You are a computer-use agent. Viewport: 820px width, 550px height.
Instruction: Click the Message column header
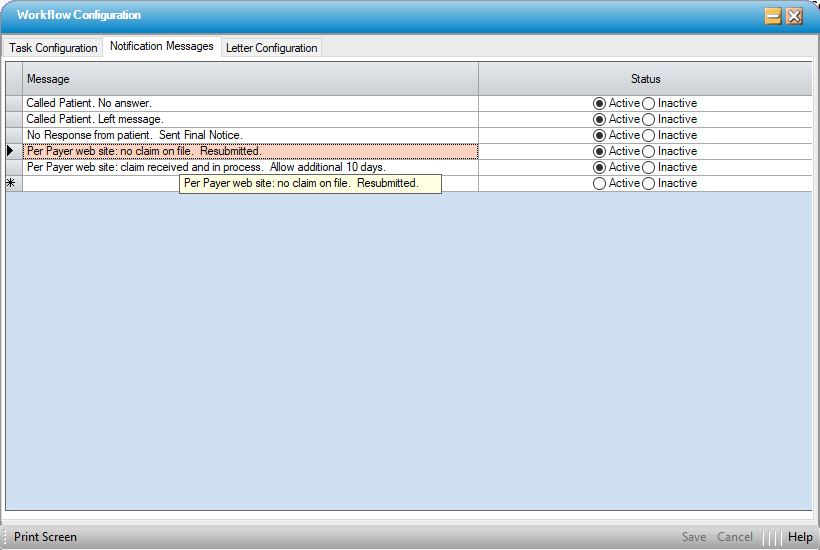(250, 79)
